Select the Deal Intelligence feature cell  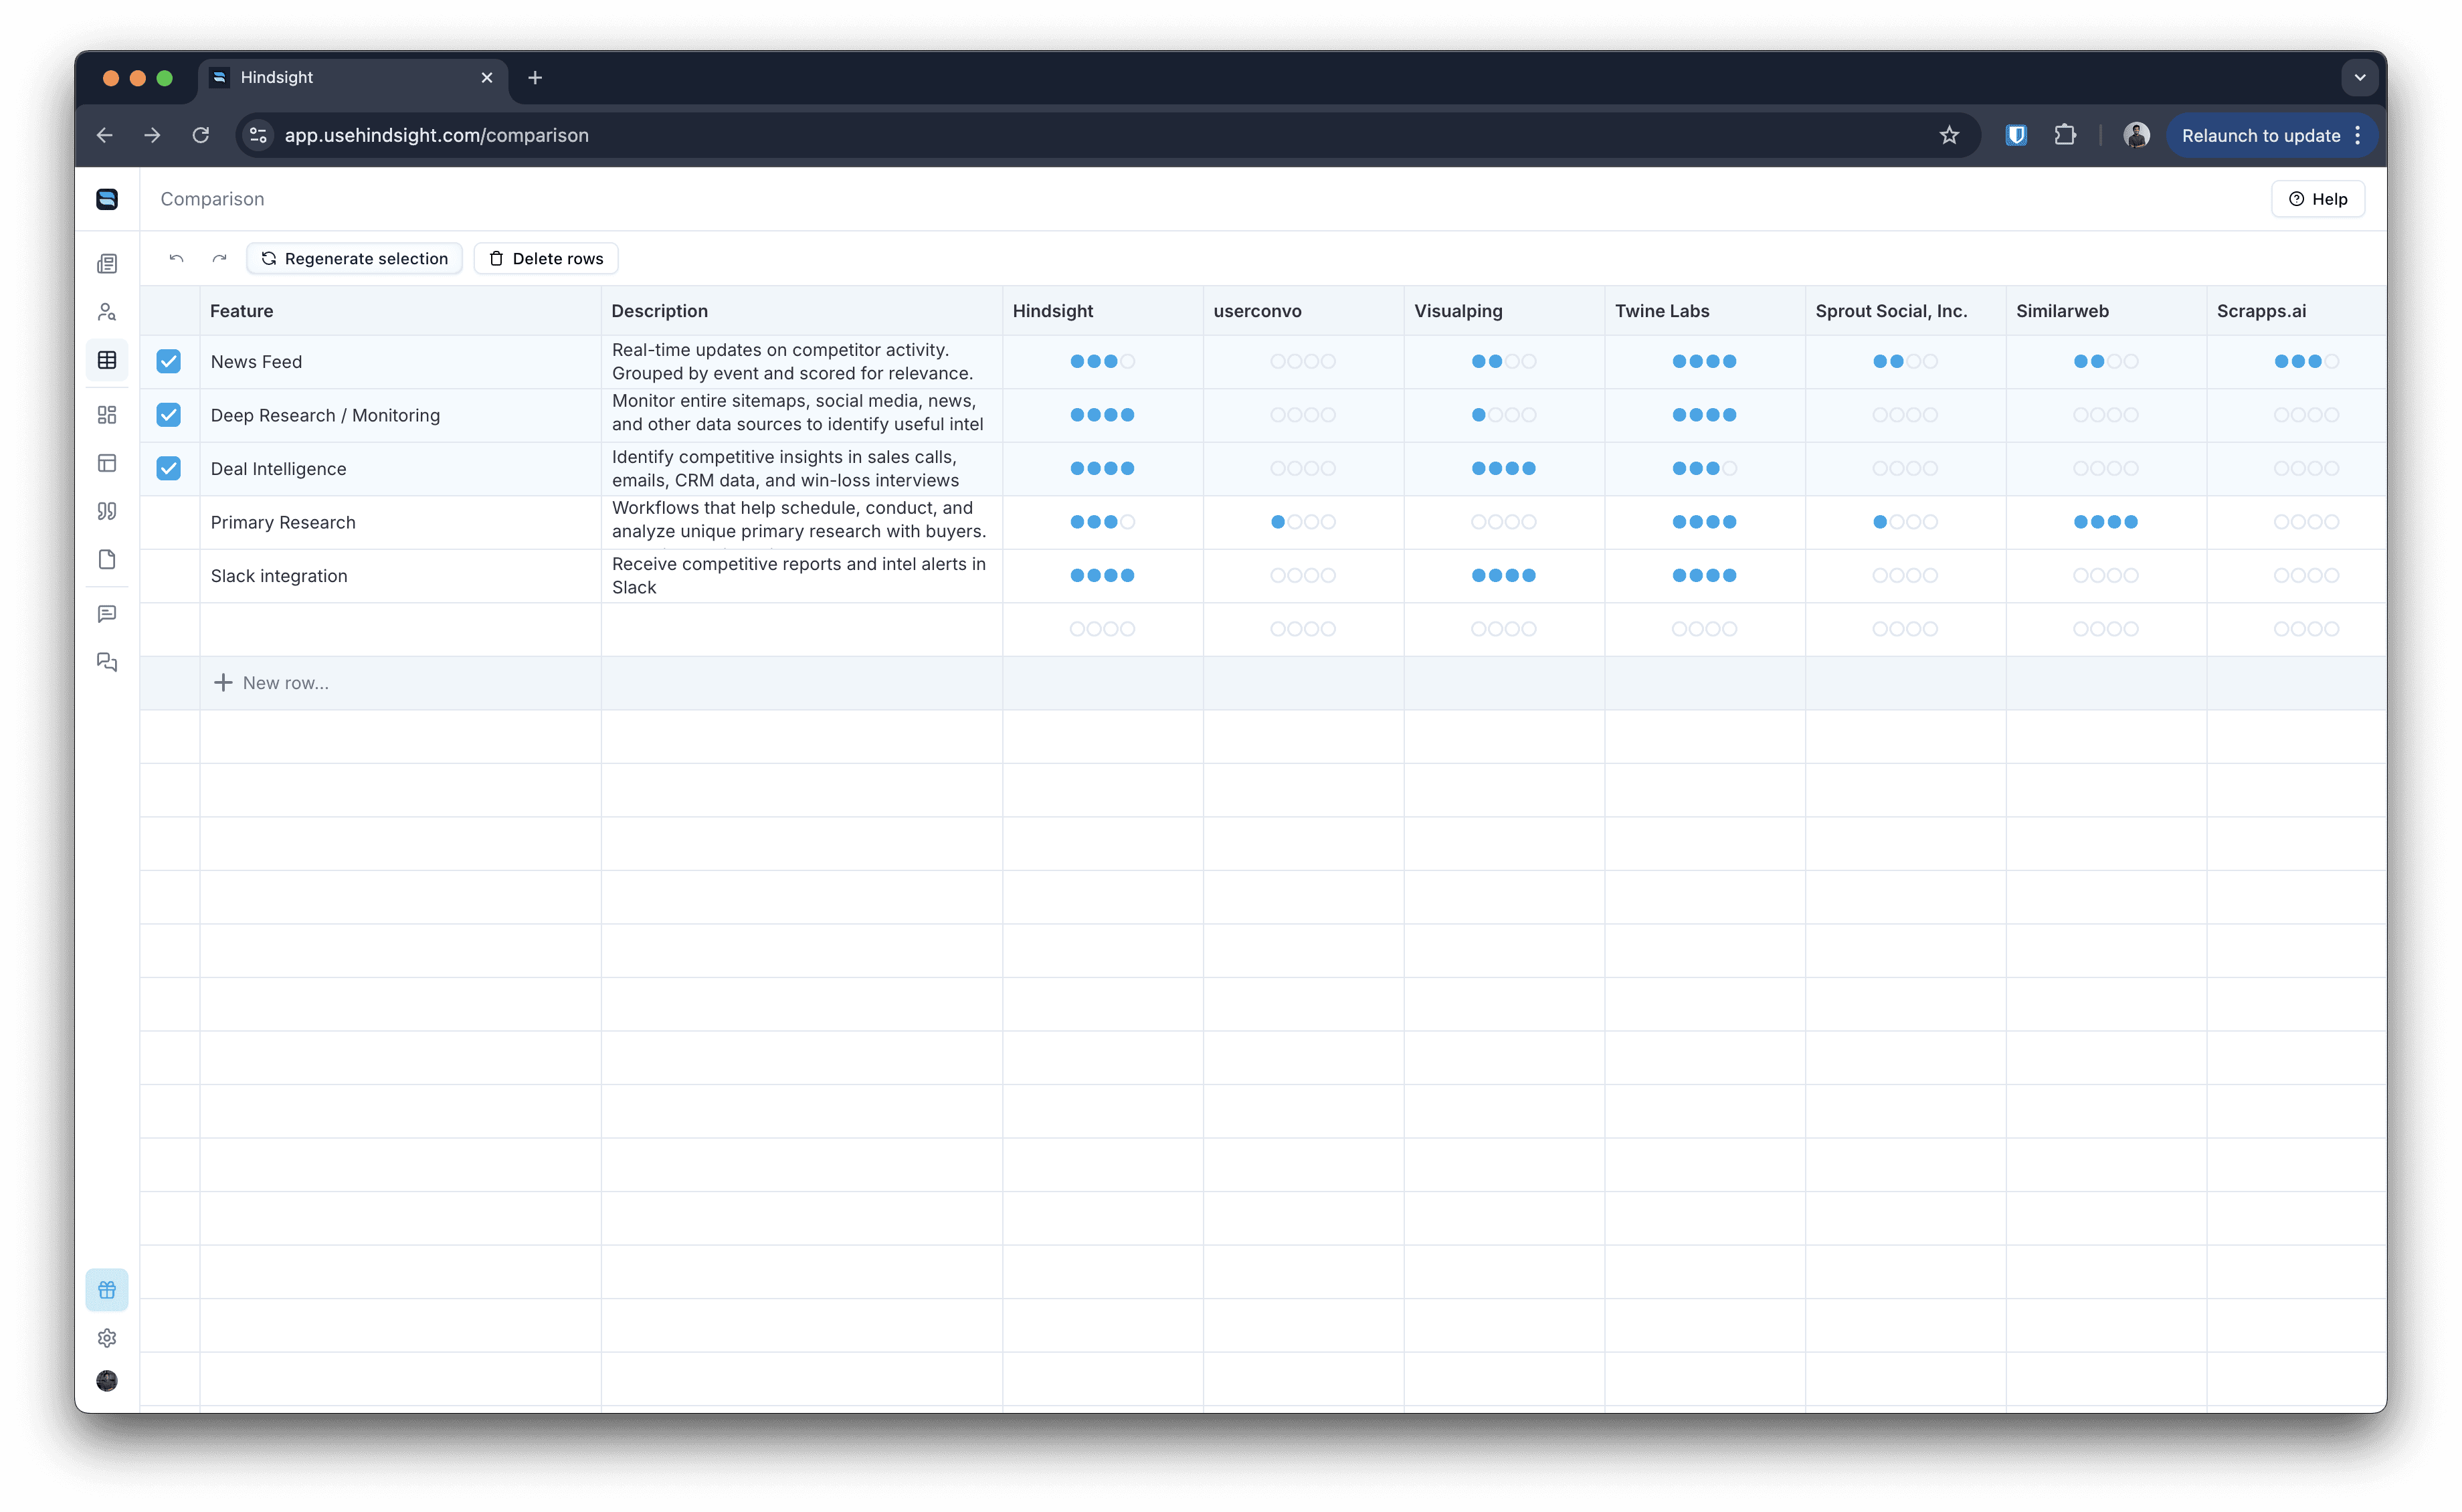[x=400, y=469]
